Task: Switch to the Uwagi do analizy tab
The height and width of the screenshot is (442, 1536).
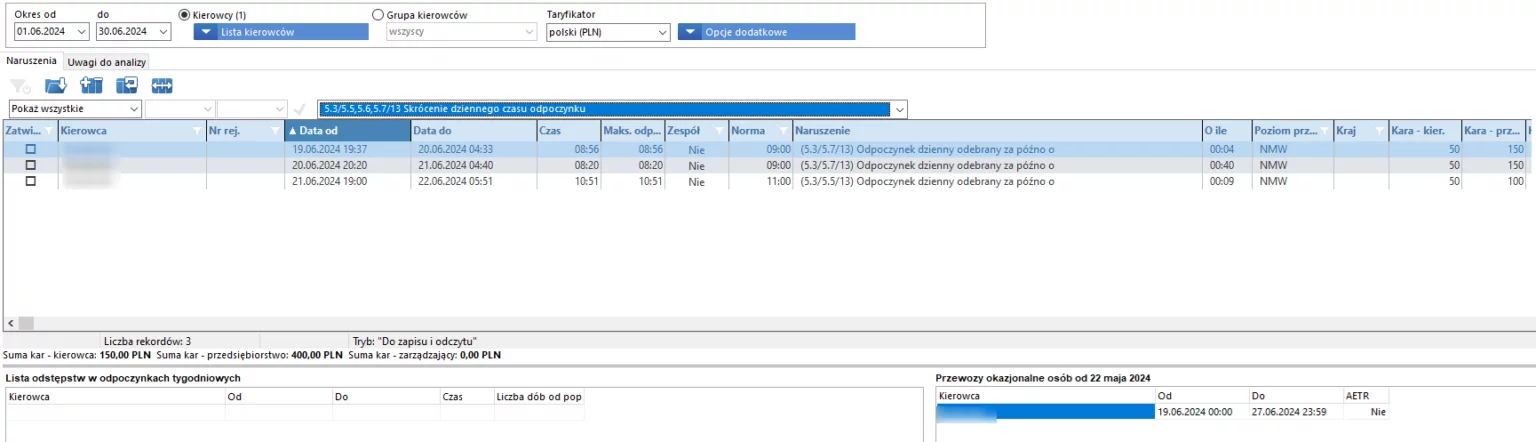Action: pos(107,62)
